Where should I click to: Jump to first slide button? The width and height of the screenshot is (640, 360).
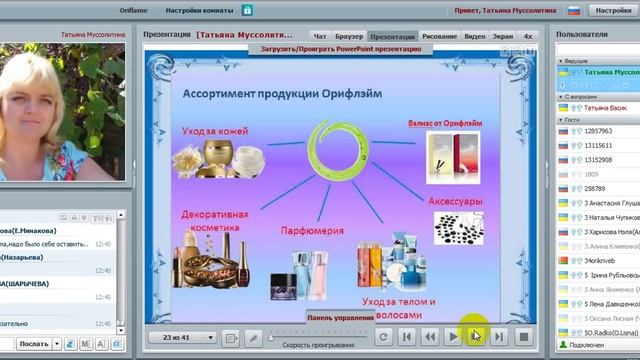coord(407,337)
